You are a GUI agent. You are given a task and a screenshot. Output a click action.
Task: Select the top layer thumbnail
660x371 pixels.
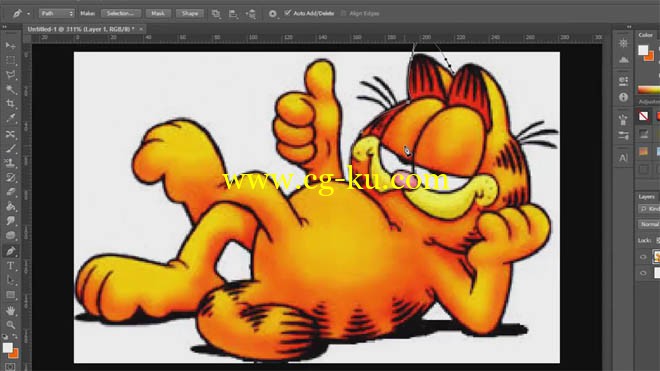[656, 256]
